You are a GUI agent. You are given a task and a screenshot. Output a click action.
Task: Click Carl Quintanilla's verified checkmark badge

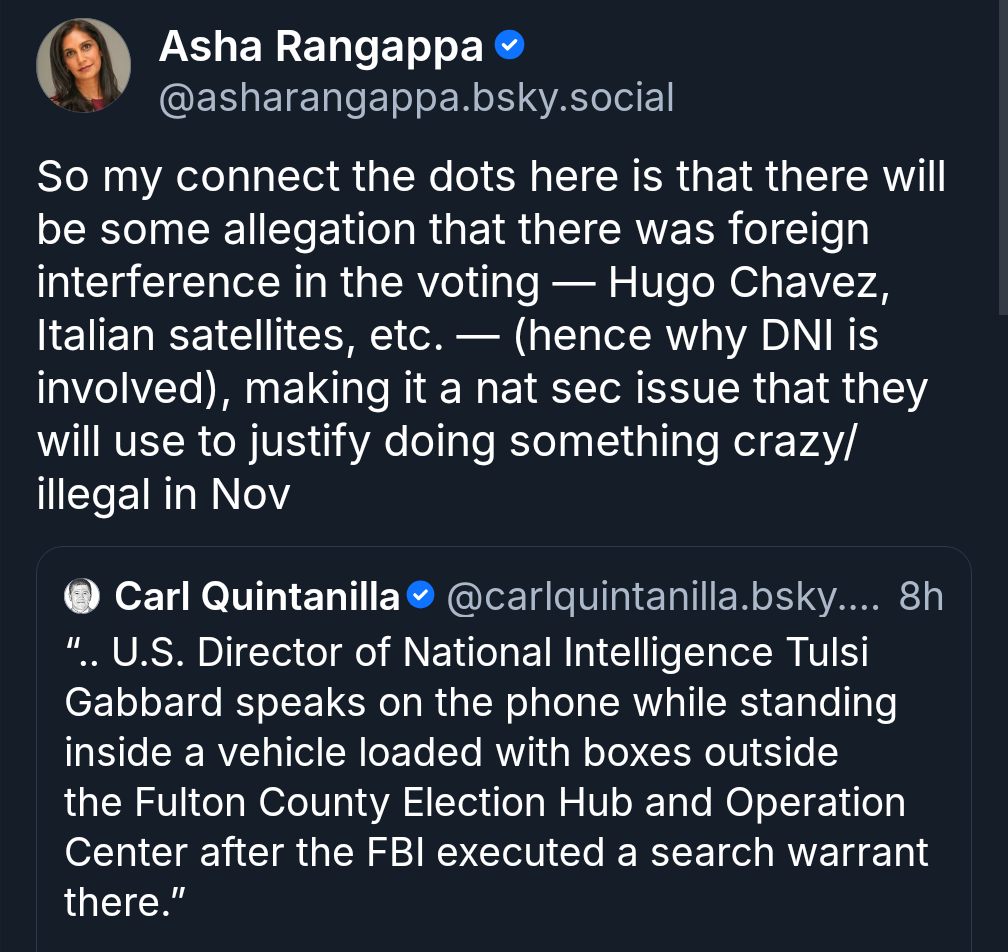[x=422, y=597]
